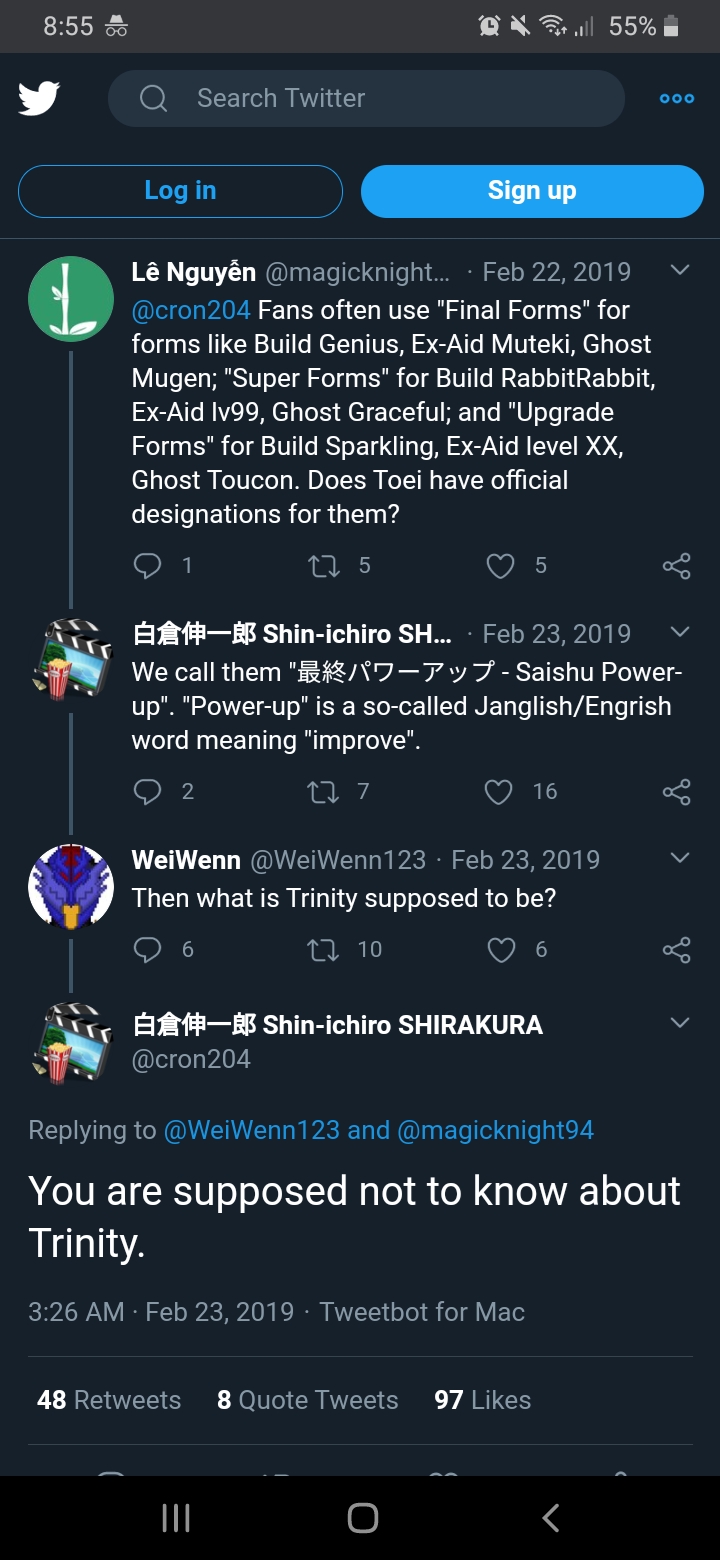Like WeiWenn's Trinity question tweet
This screenshot has width=720, height=1560.
click(x=500, y=950)
